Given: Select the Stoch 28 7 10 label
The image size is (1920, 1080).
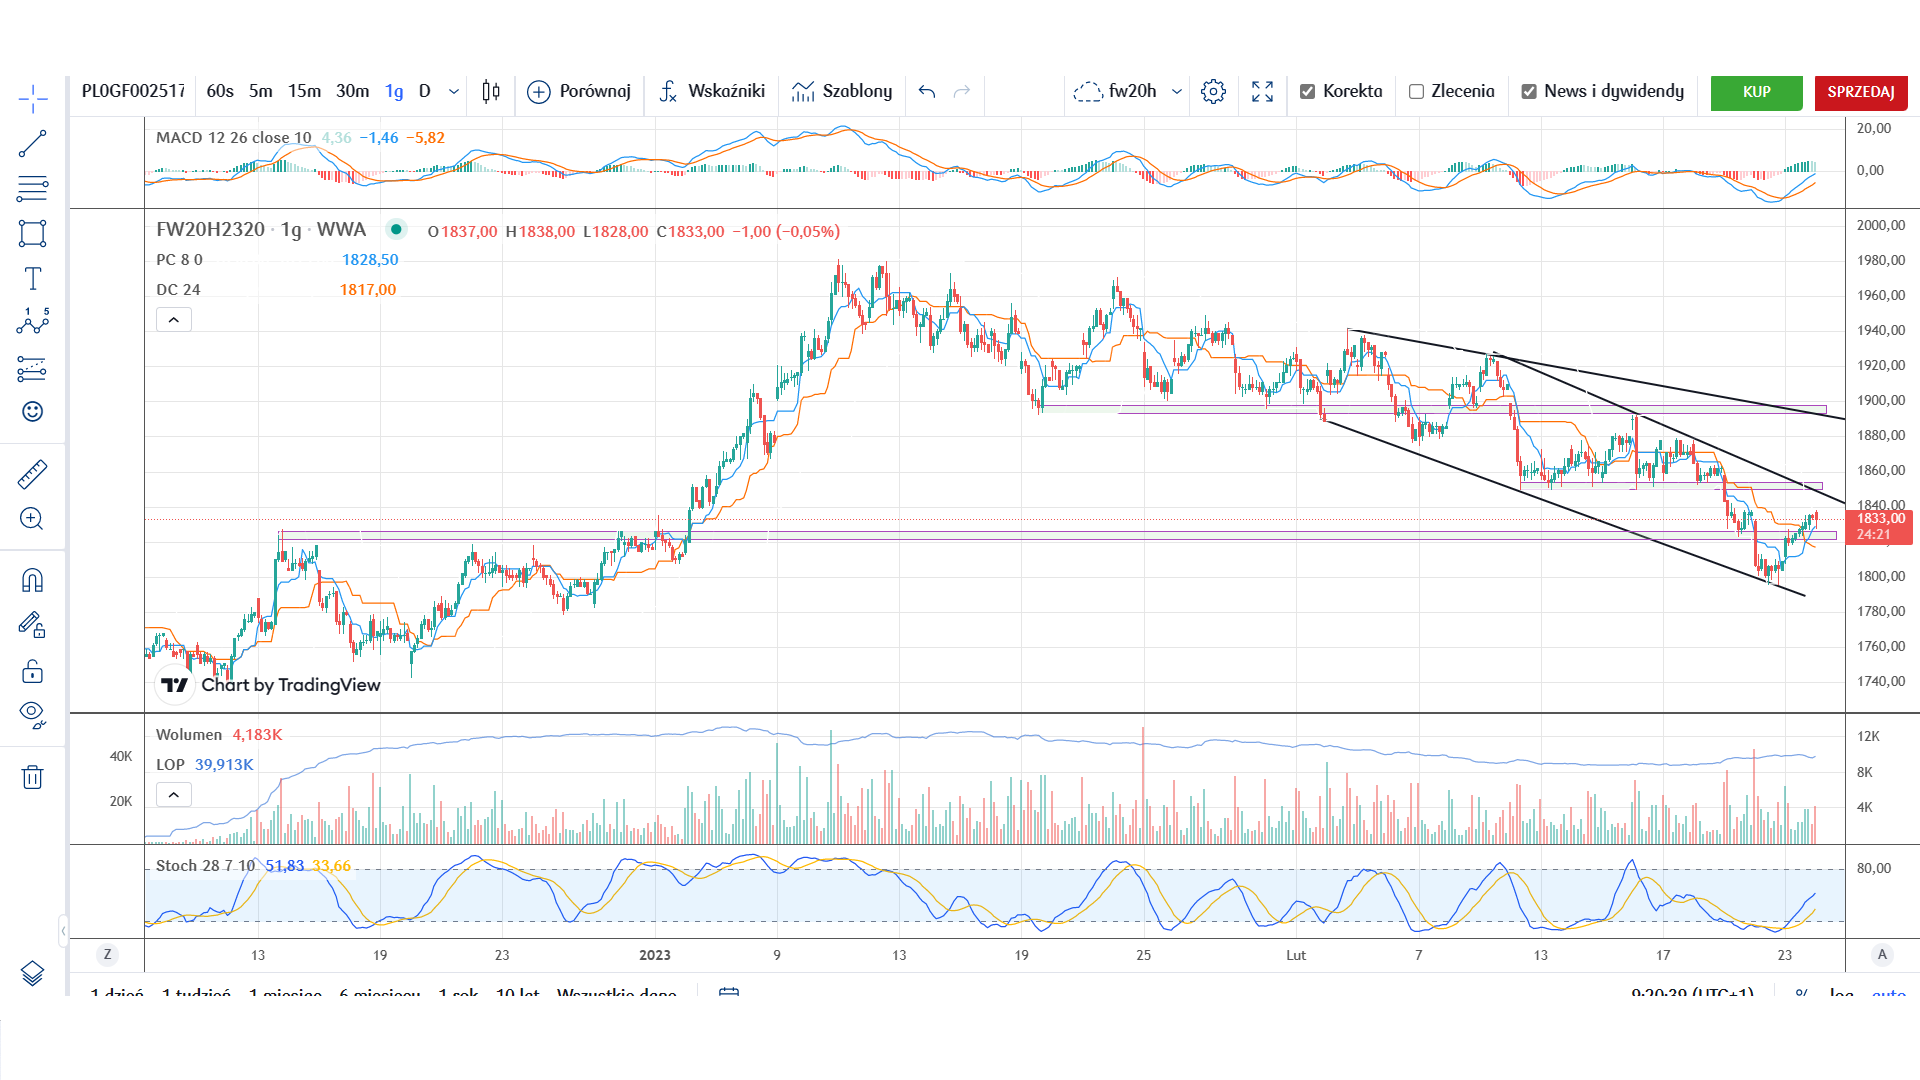Looking at the screenshot, I should click(206, 866).
